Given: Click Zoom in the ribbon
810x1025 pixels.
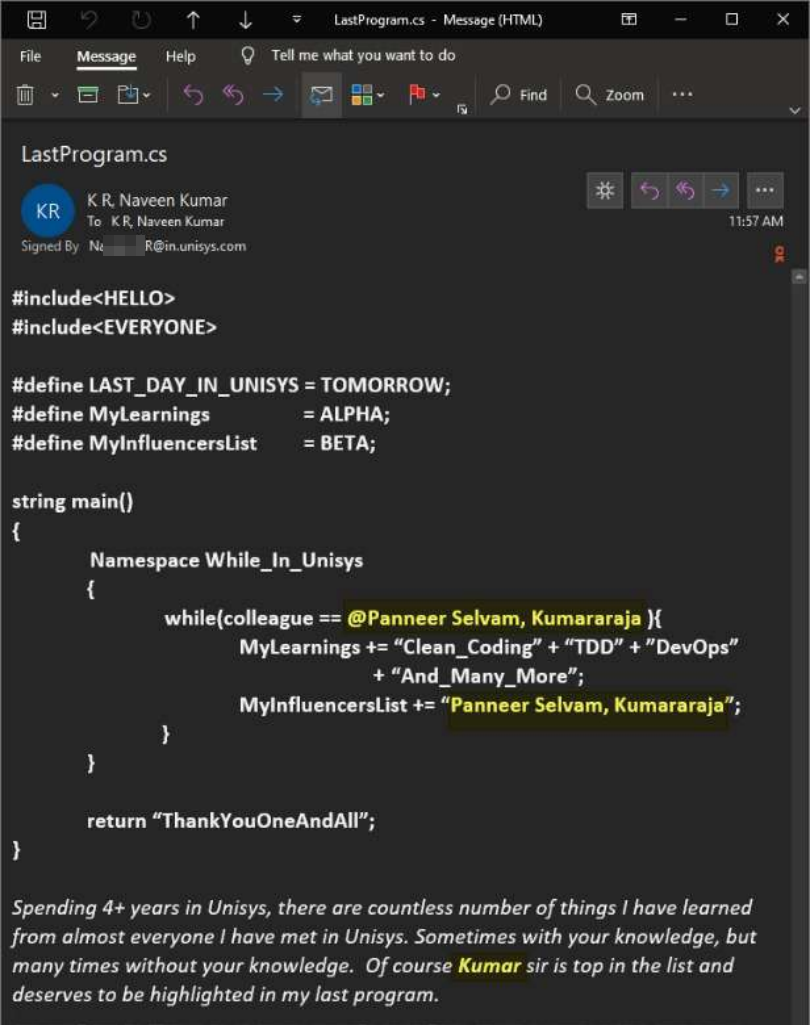Looking at the screenshot, I should (609, 95).
